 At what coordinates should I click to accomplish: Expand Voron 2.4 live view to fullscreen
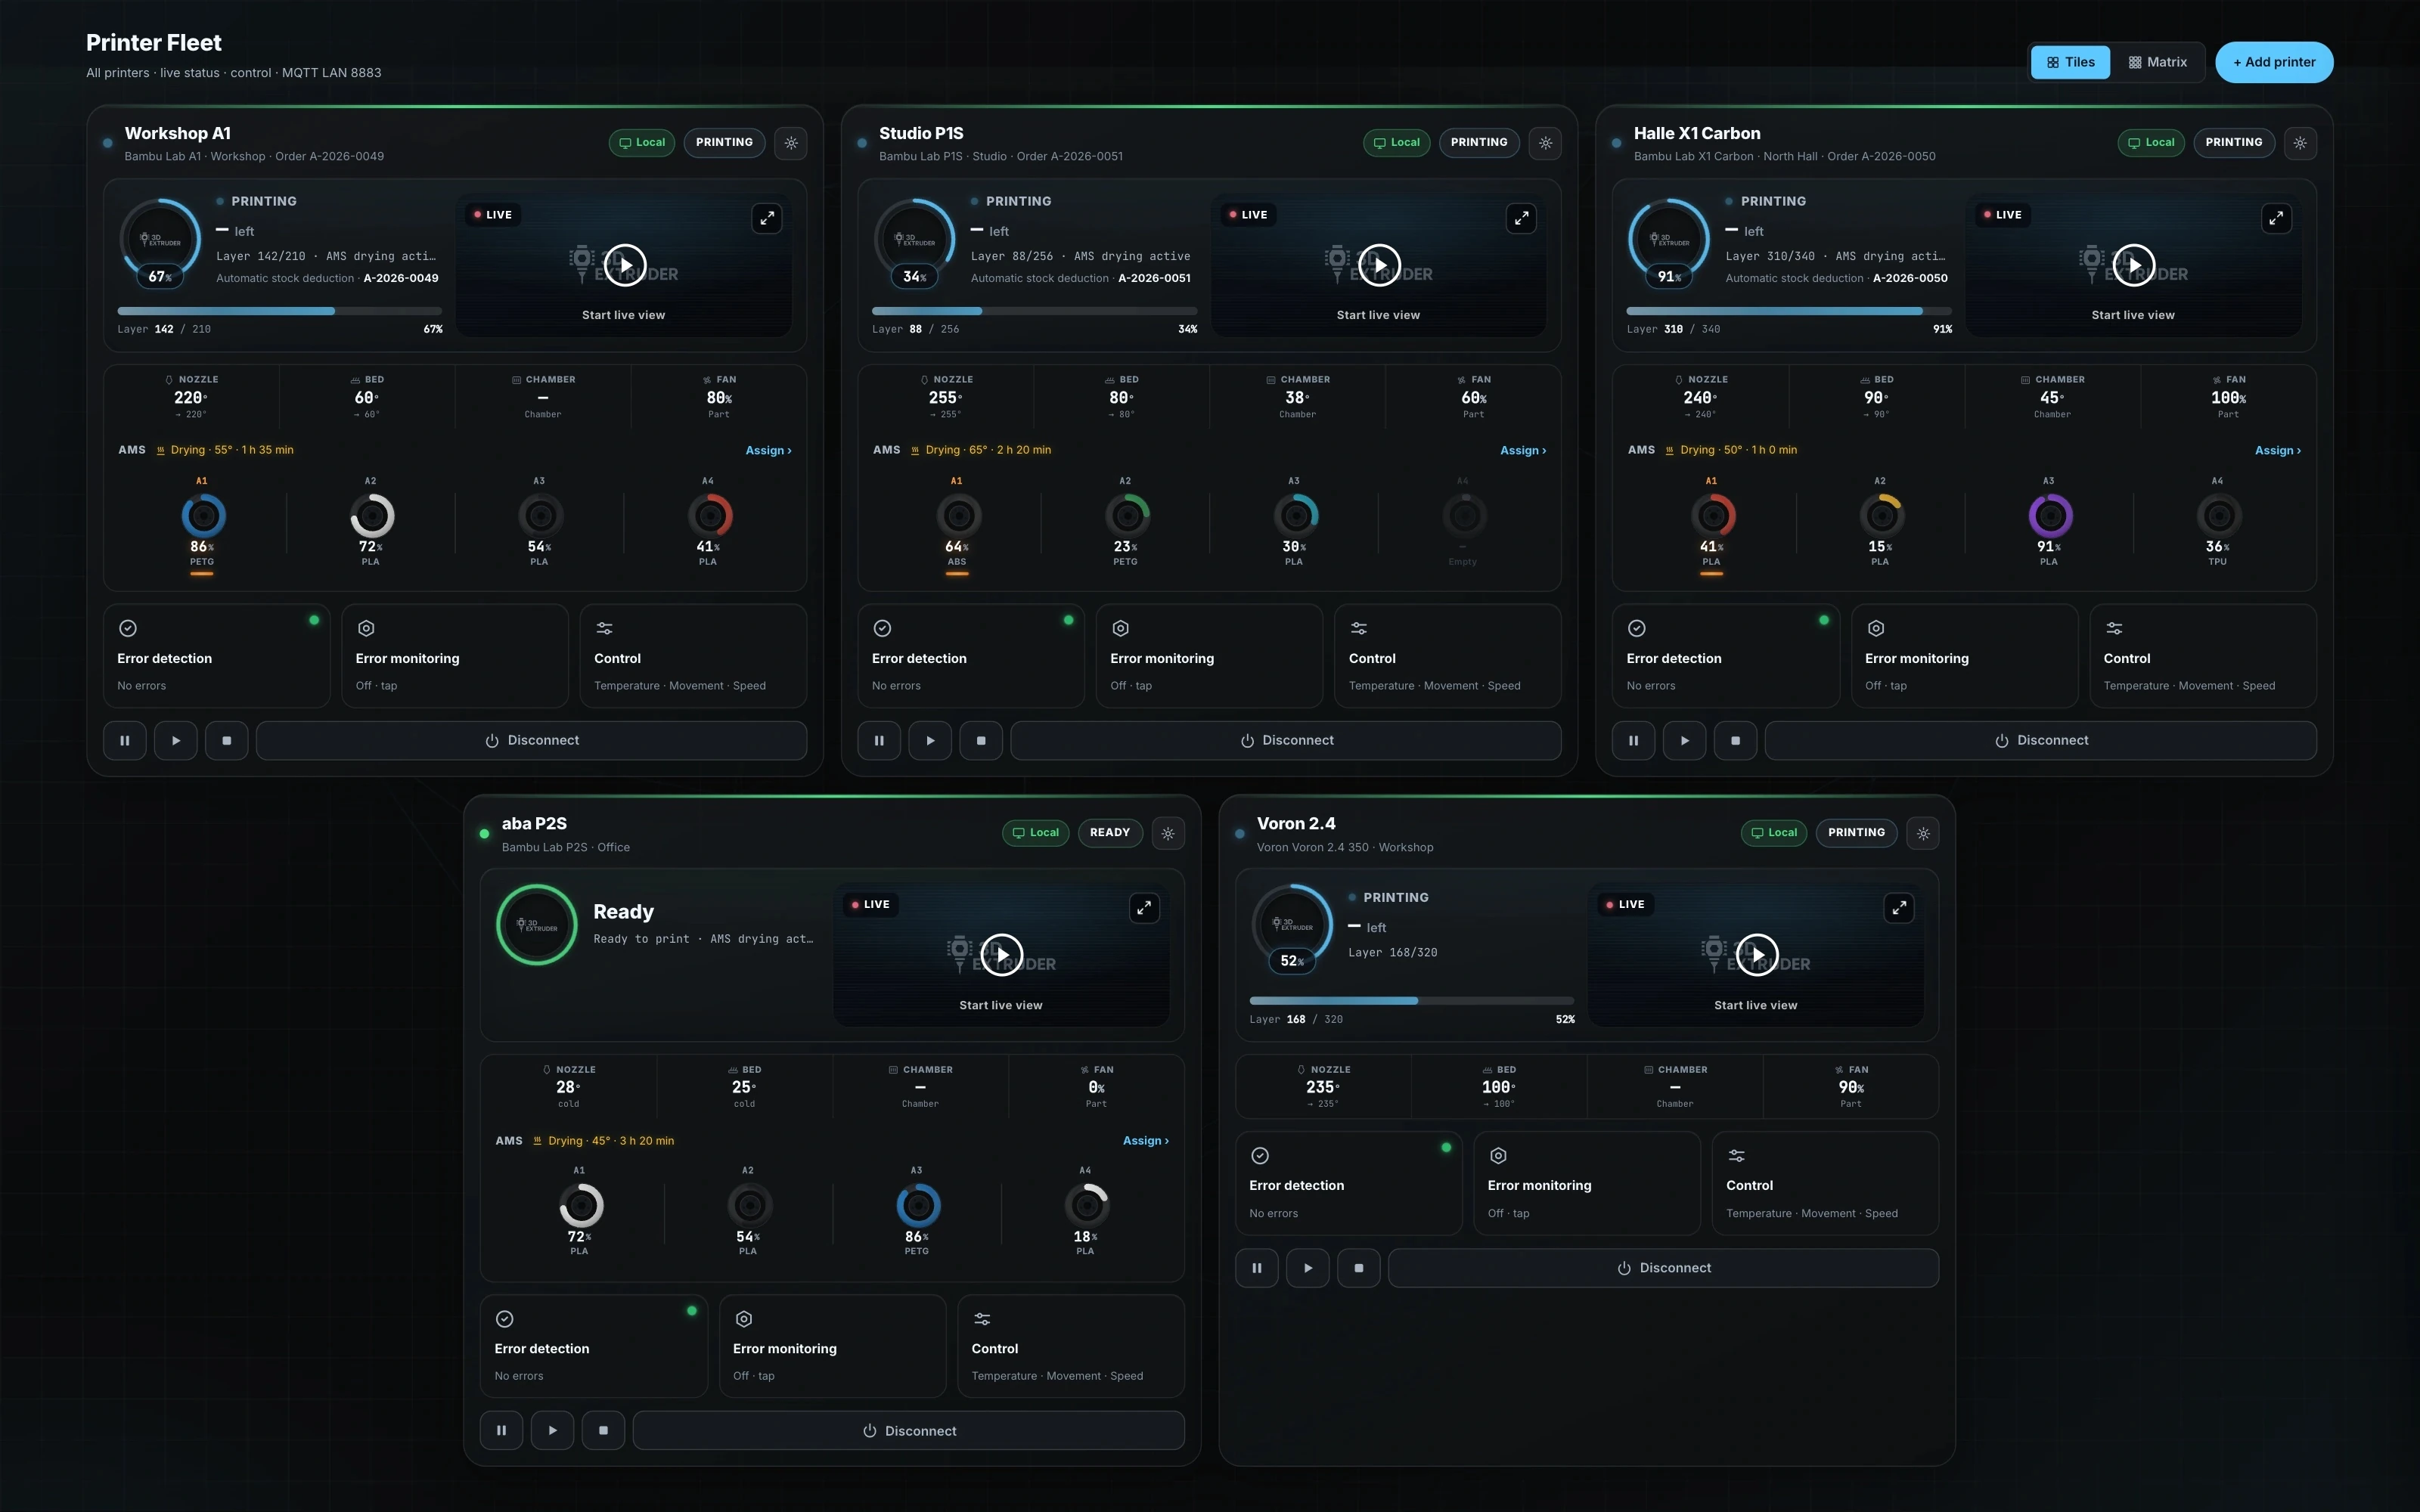[1899, 908]
